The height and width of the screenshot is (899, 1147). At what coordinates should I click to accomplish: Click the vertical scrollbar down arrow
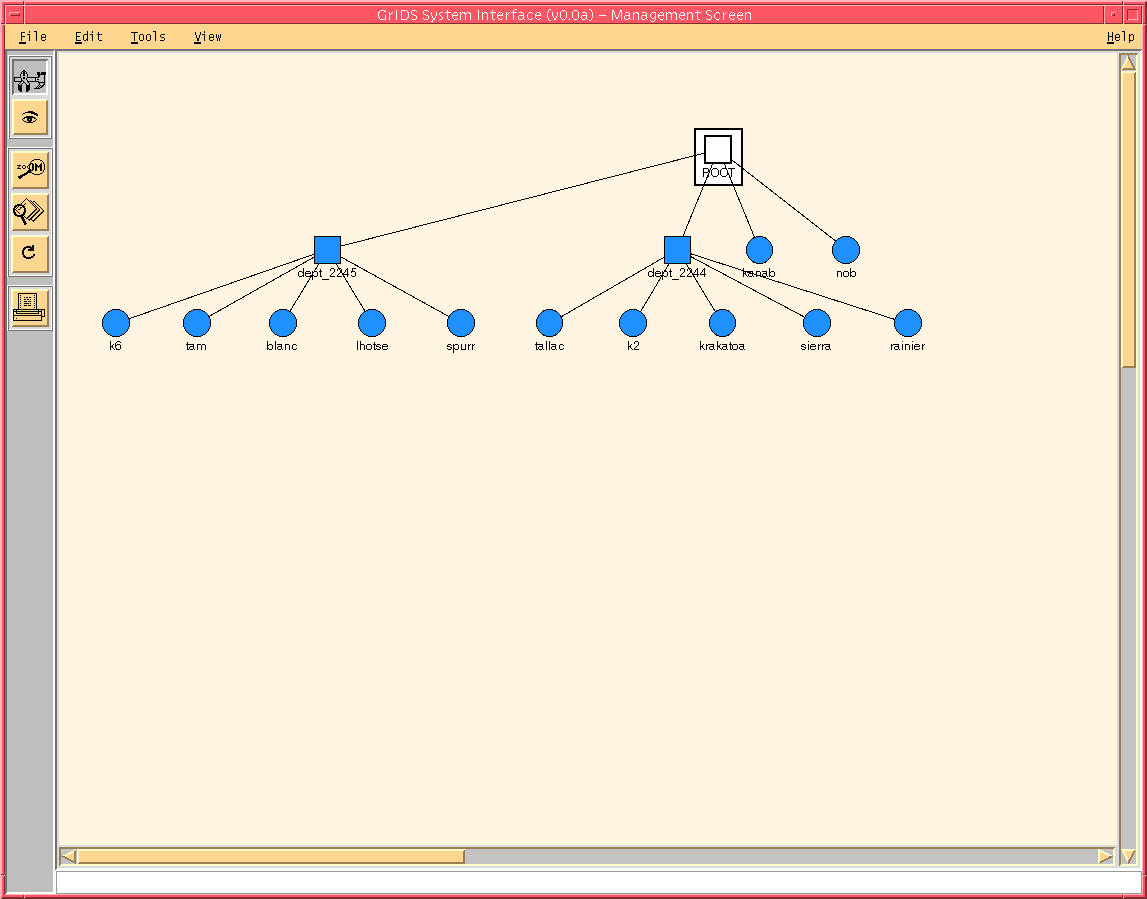(1128, 856)
